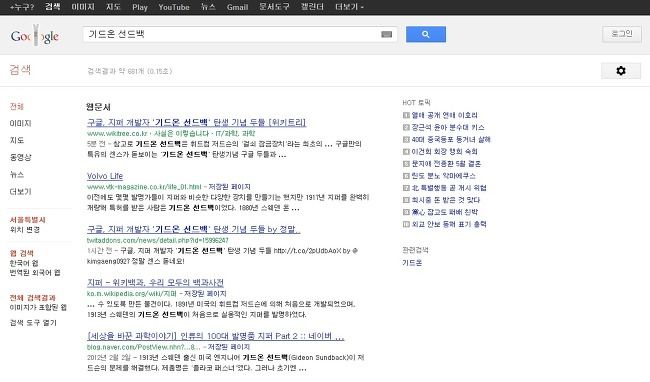Image resolution: width=650 pixels, height=382 pixels.
Task: Select 검색 in the top black bar
Action: (53, 7)
